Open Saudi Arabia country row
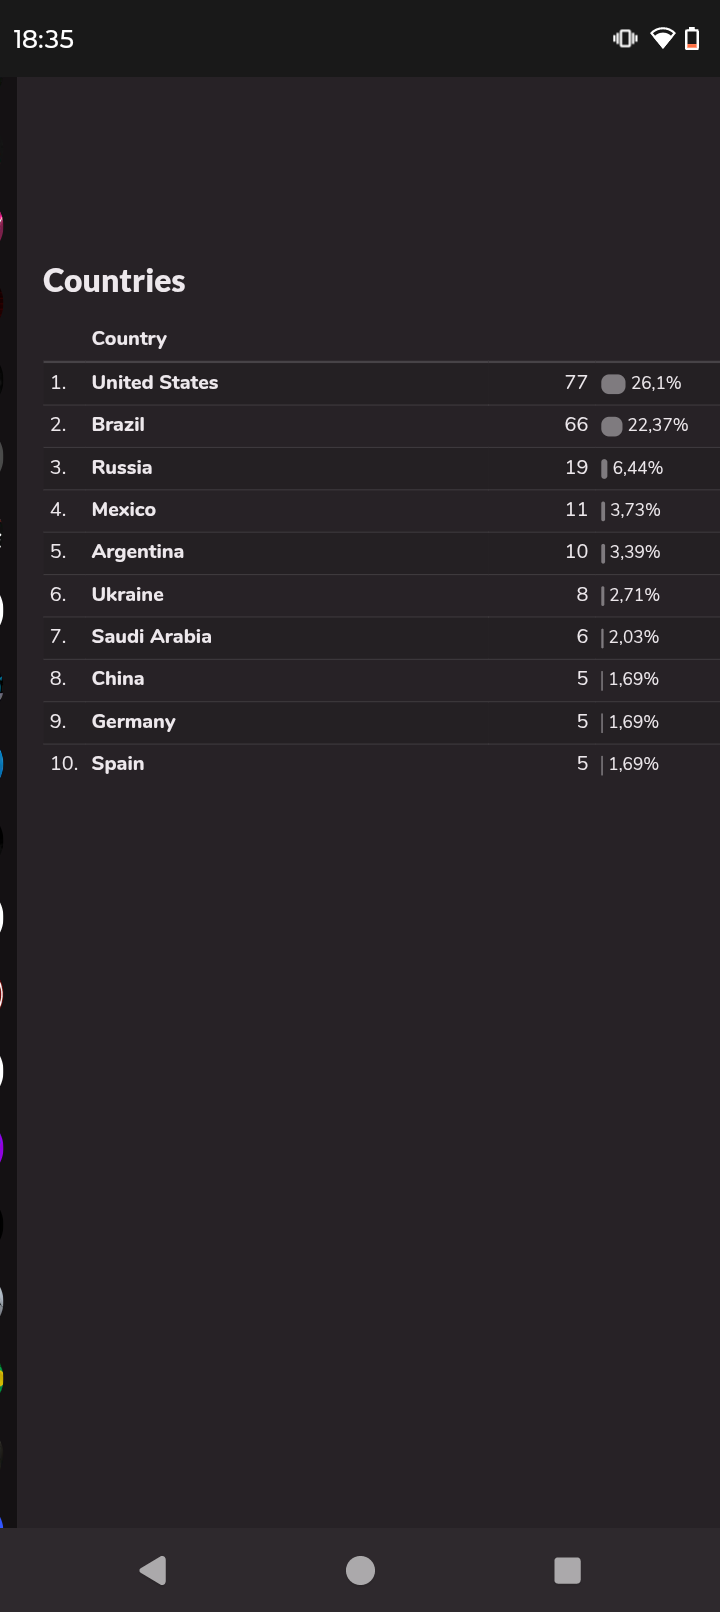The width and height of the screenshot is (720, 1612). pos(381,637)
